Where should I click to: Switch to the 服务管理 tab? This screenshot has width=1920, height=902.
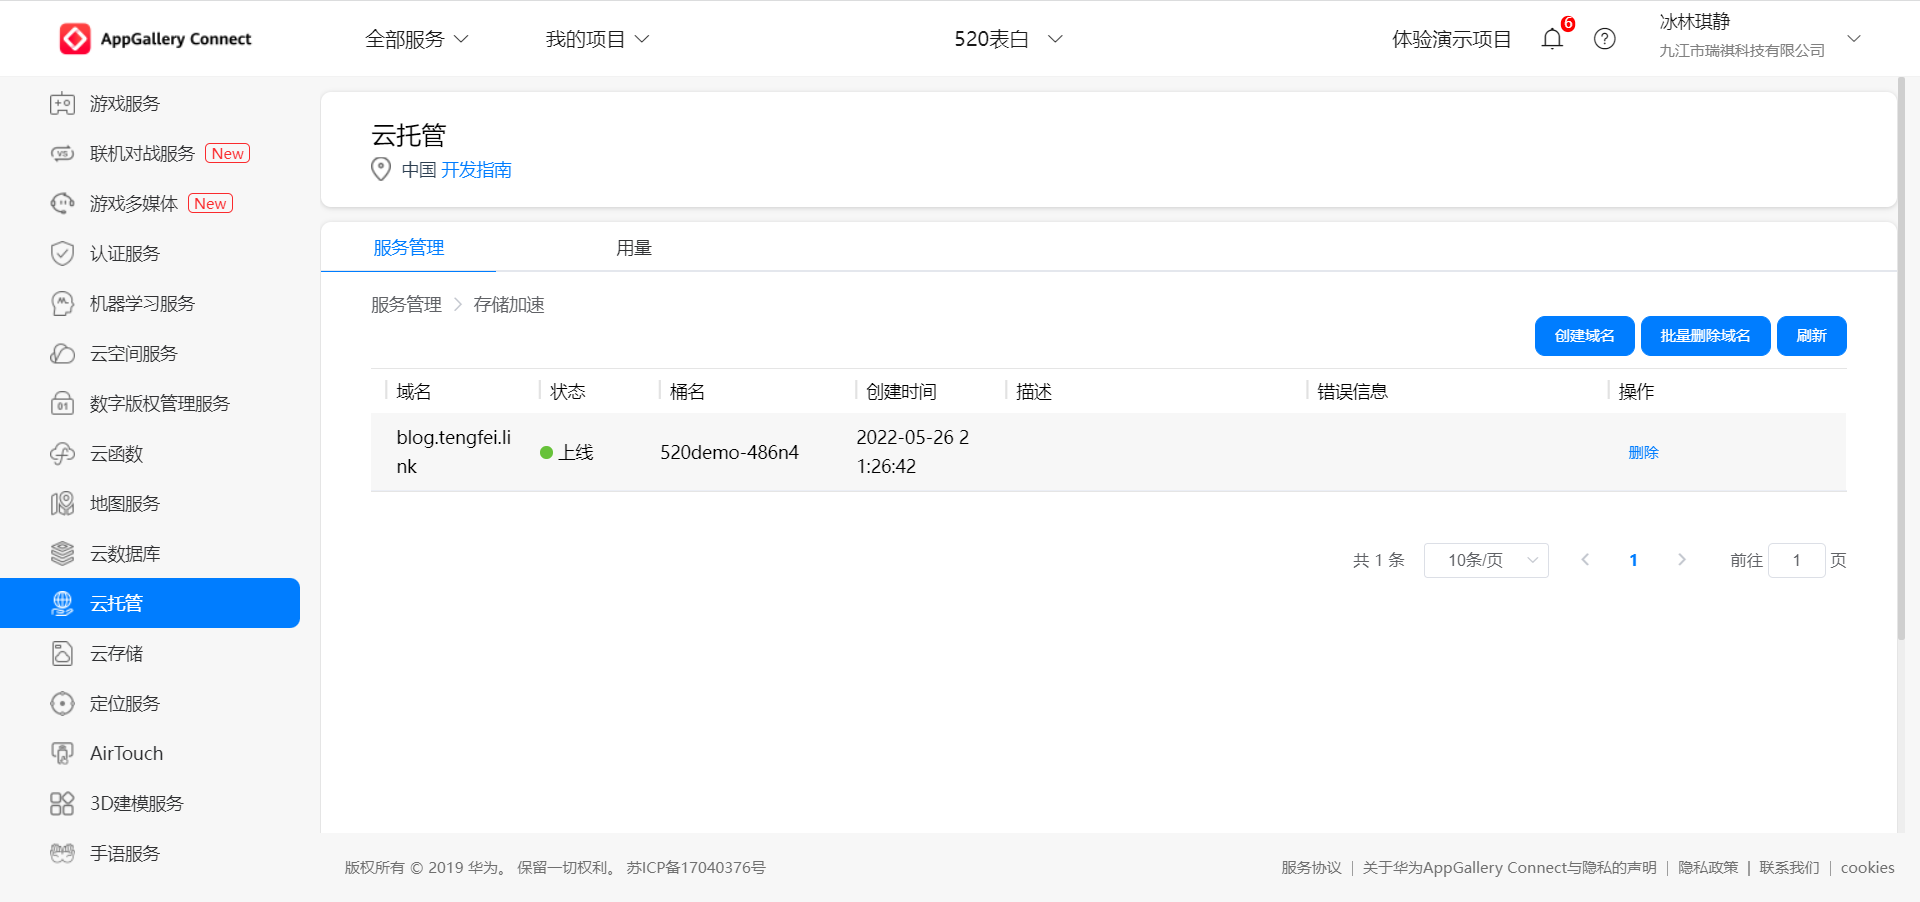[x=408, y=247]
